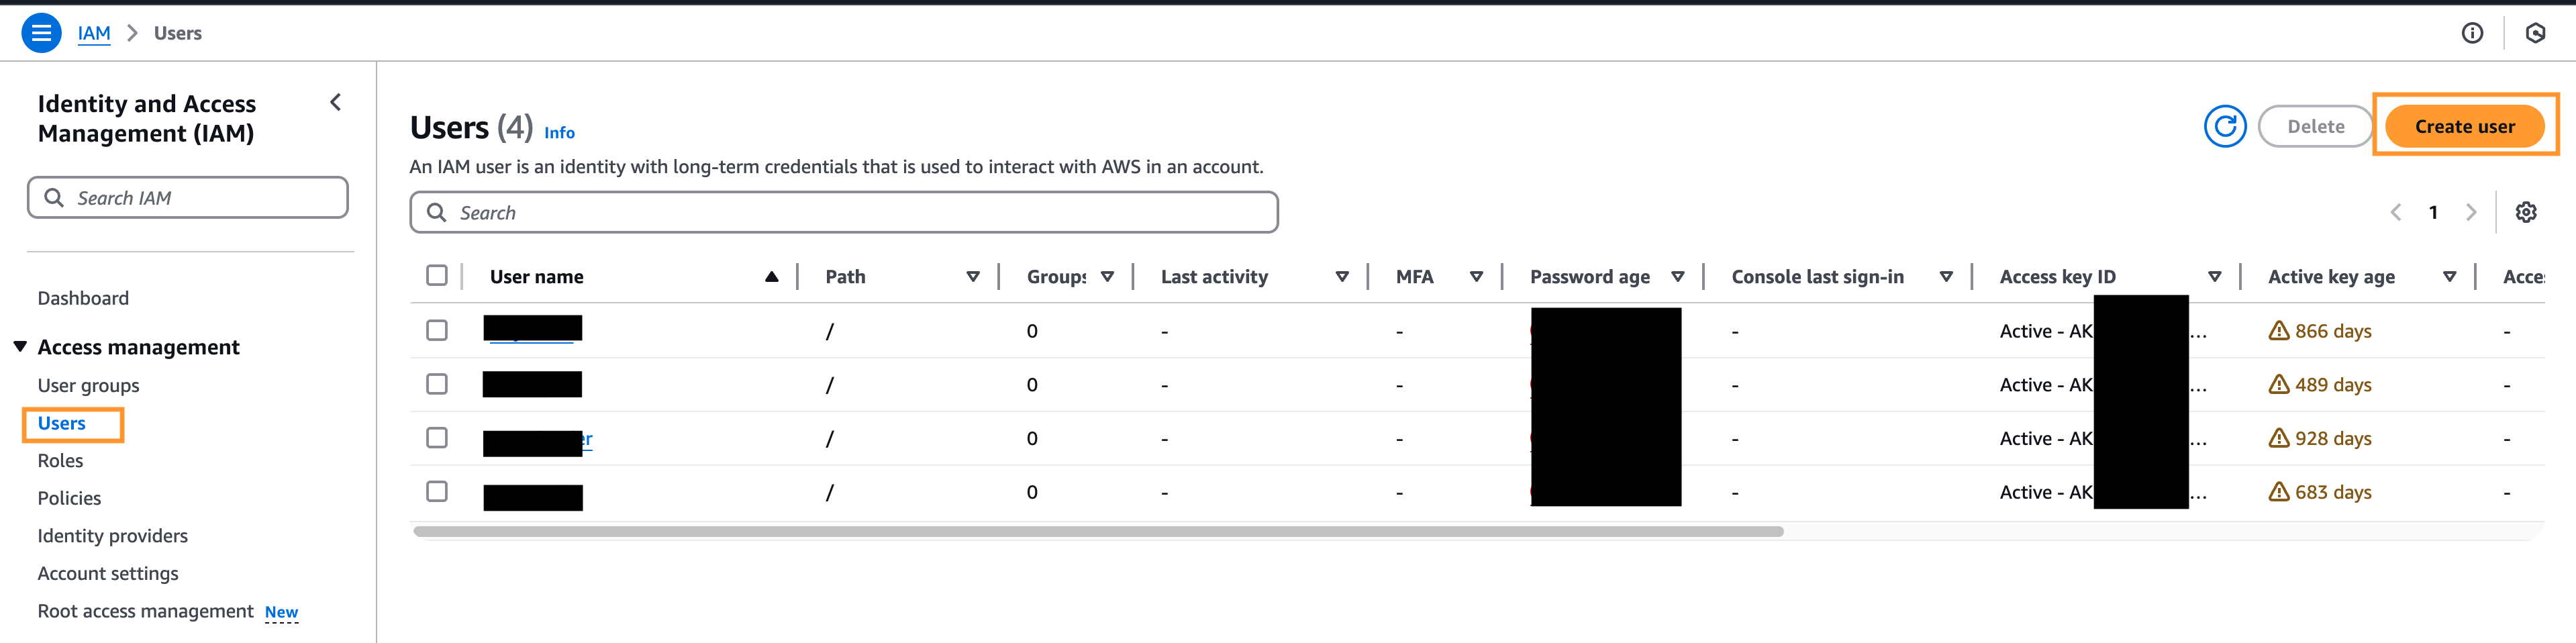Click the hexagon settings icon in the top bar

tap(2534, 34)
